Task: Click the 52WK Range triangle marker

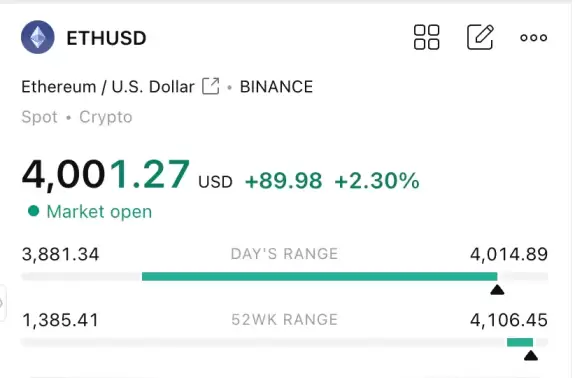Action: pyautogui.click(x=531, y=356)
